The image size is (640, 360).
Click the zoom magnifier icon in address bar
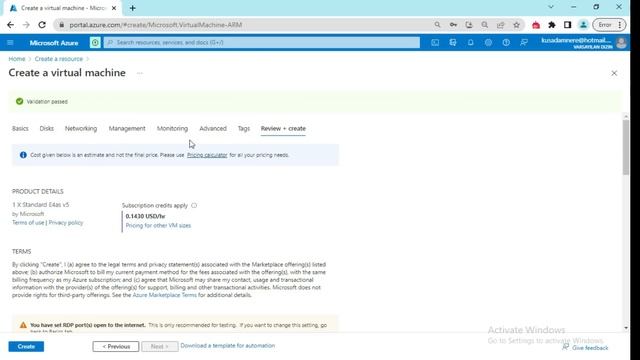click(x=484, y=25)
